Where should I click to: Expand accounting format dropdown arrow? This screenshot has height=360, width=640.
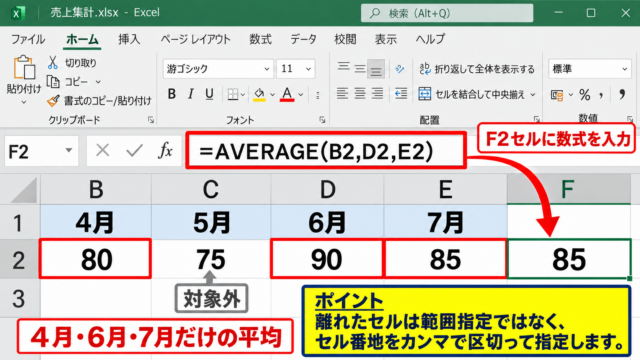click(571, 95)
